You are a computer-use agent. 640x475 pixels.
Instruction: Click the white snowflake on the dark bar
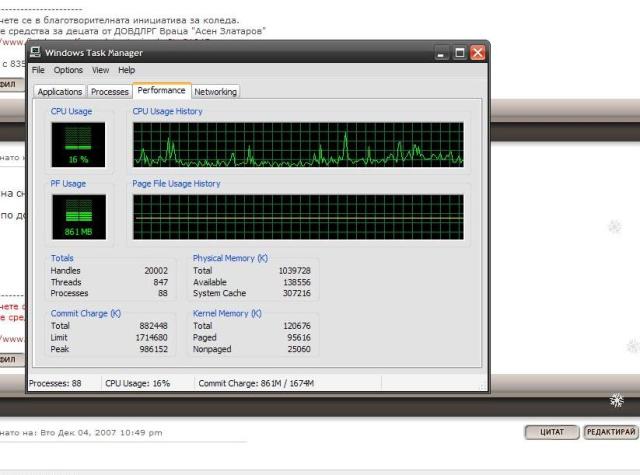617,401
